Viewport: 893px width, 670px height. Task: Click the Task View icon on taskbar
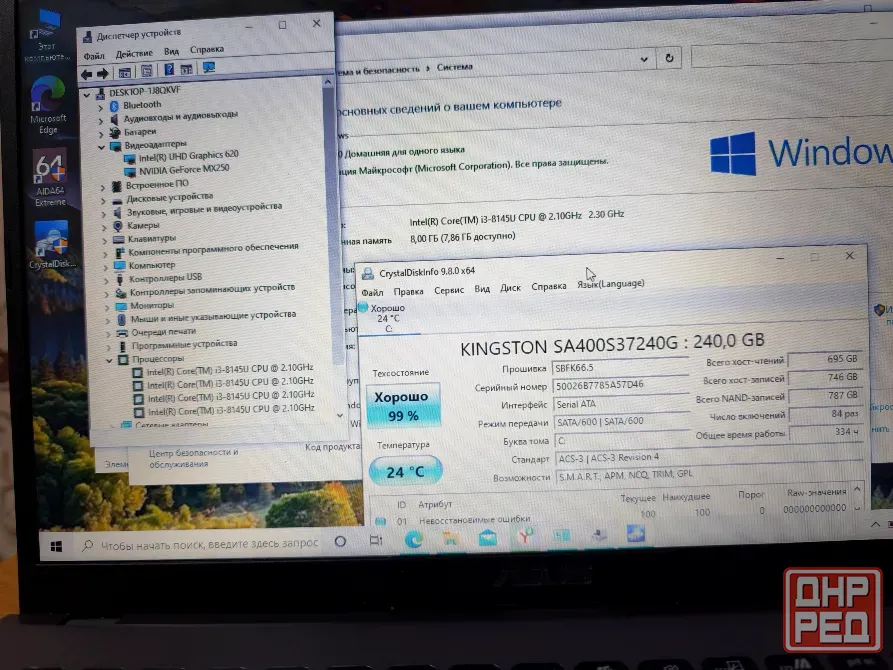click(x=376, y=540)
